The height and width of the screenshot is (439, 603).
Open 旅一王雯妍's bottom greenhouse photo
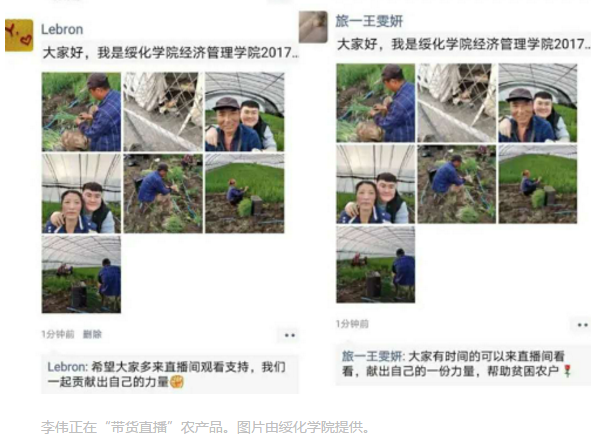pyautogui.click(x=375, y=264)
